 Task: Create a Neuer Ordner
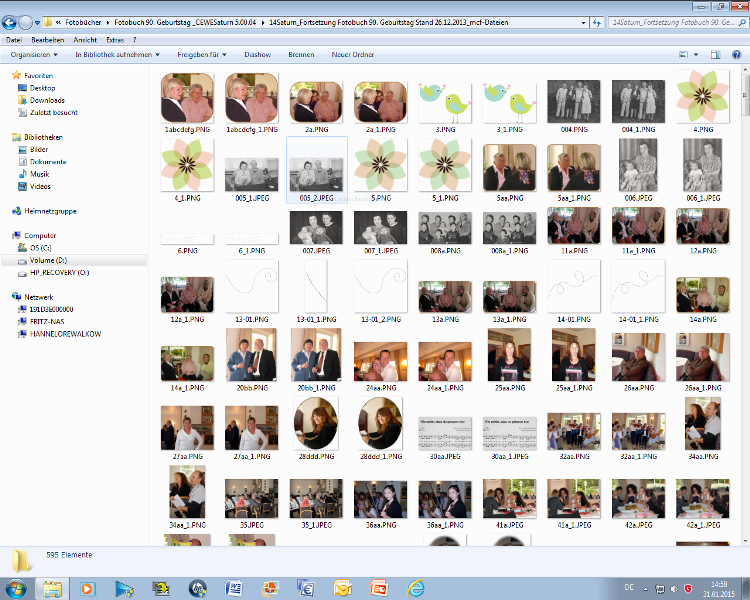[353, 55]
